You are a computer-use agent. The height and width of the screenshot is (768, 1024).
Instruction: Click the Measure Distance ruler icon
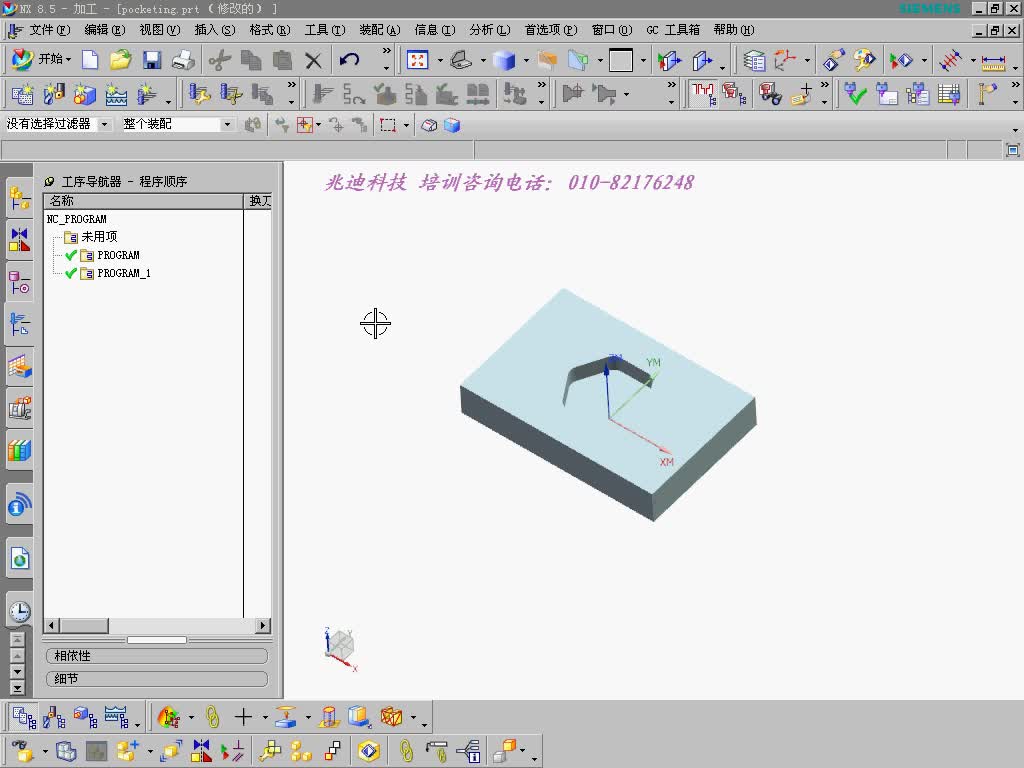[x=993, y=61]
